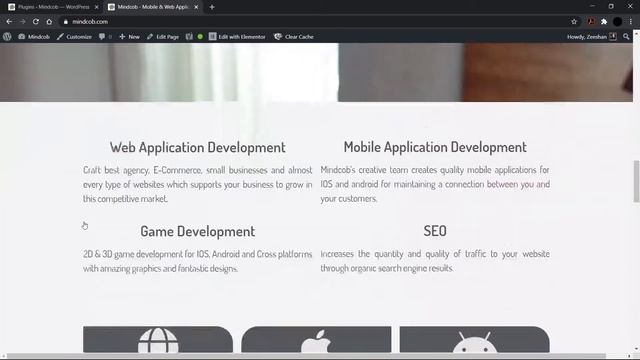Click Customize in the admin bar
640x360 pixels.
[x=74, y=37]
